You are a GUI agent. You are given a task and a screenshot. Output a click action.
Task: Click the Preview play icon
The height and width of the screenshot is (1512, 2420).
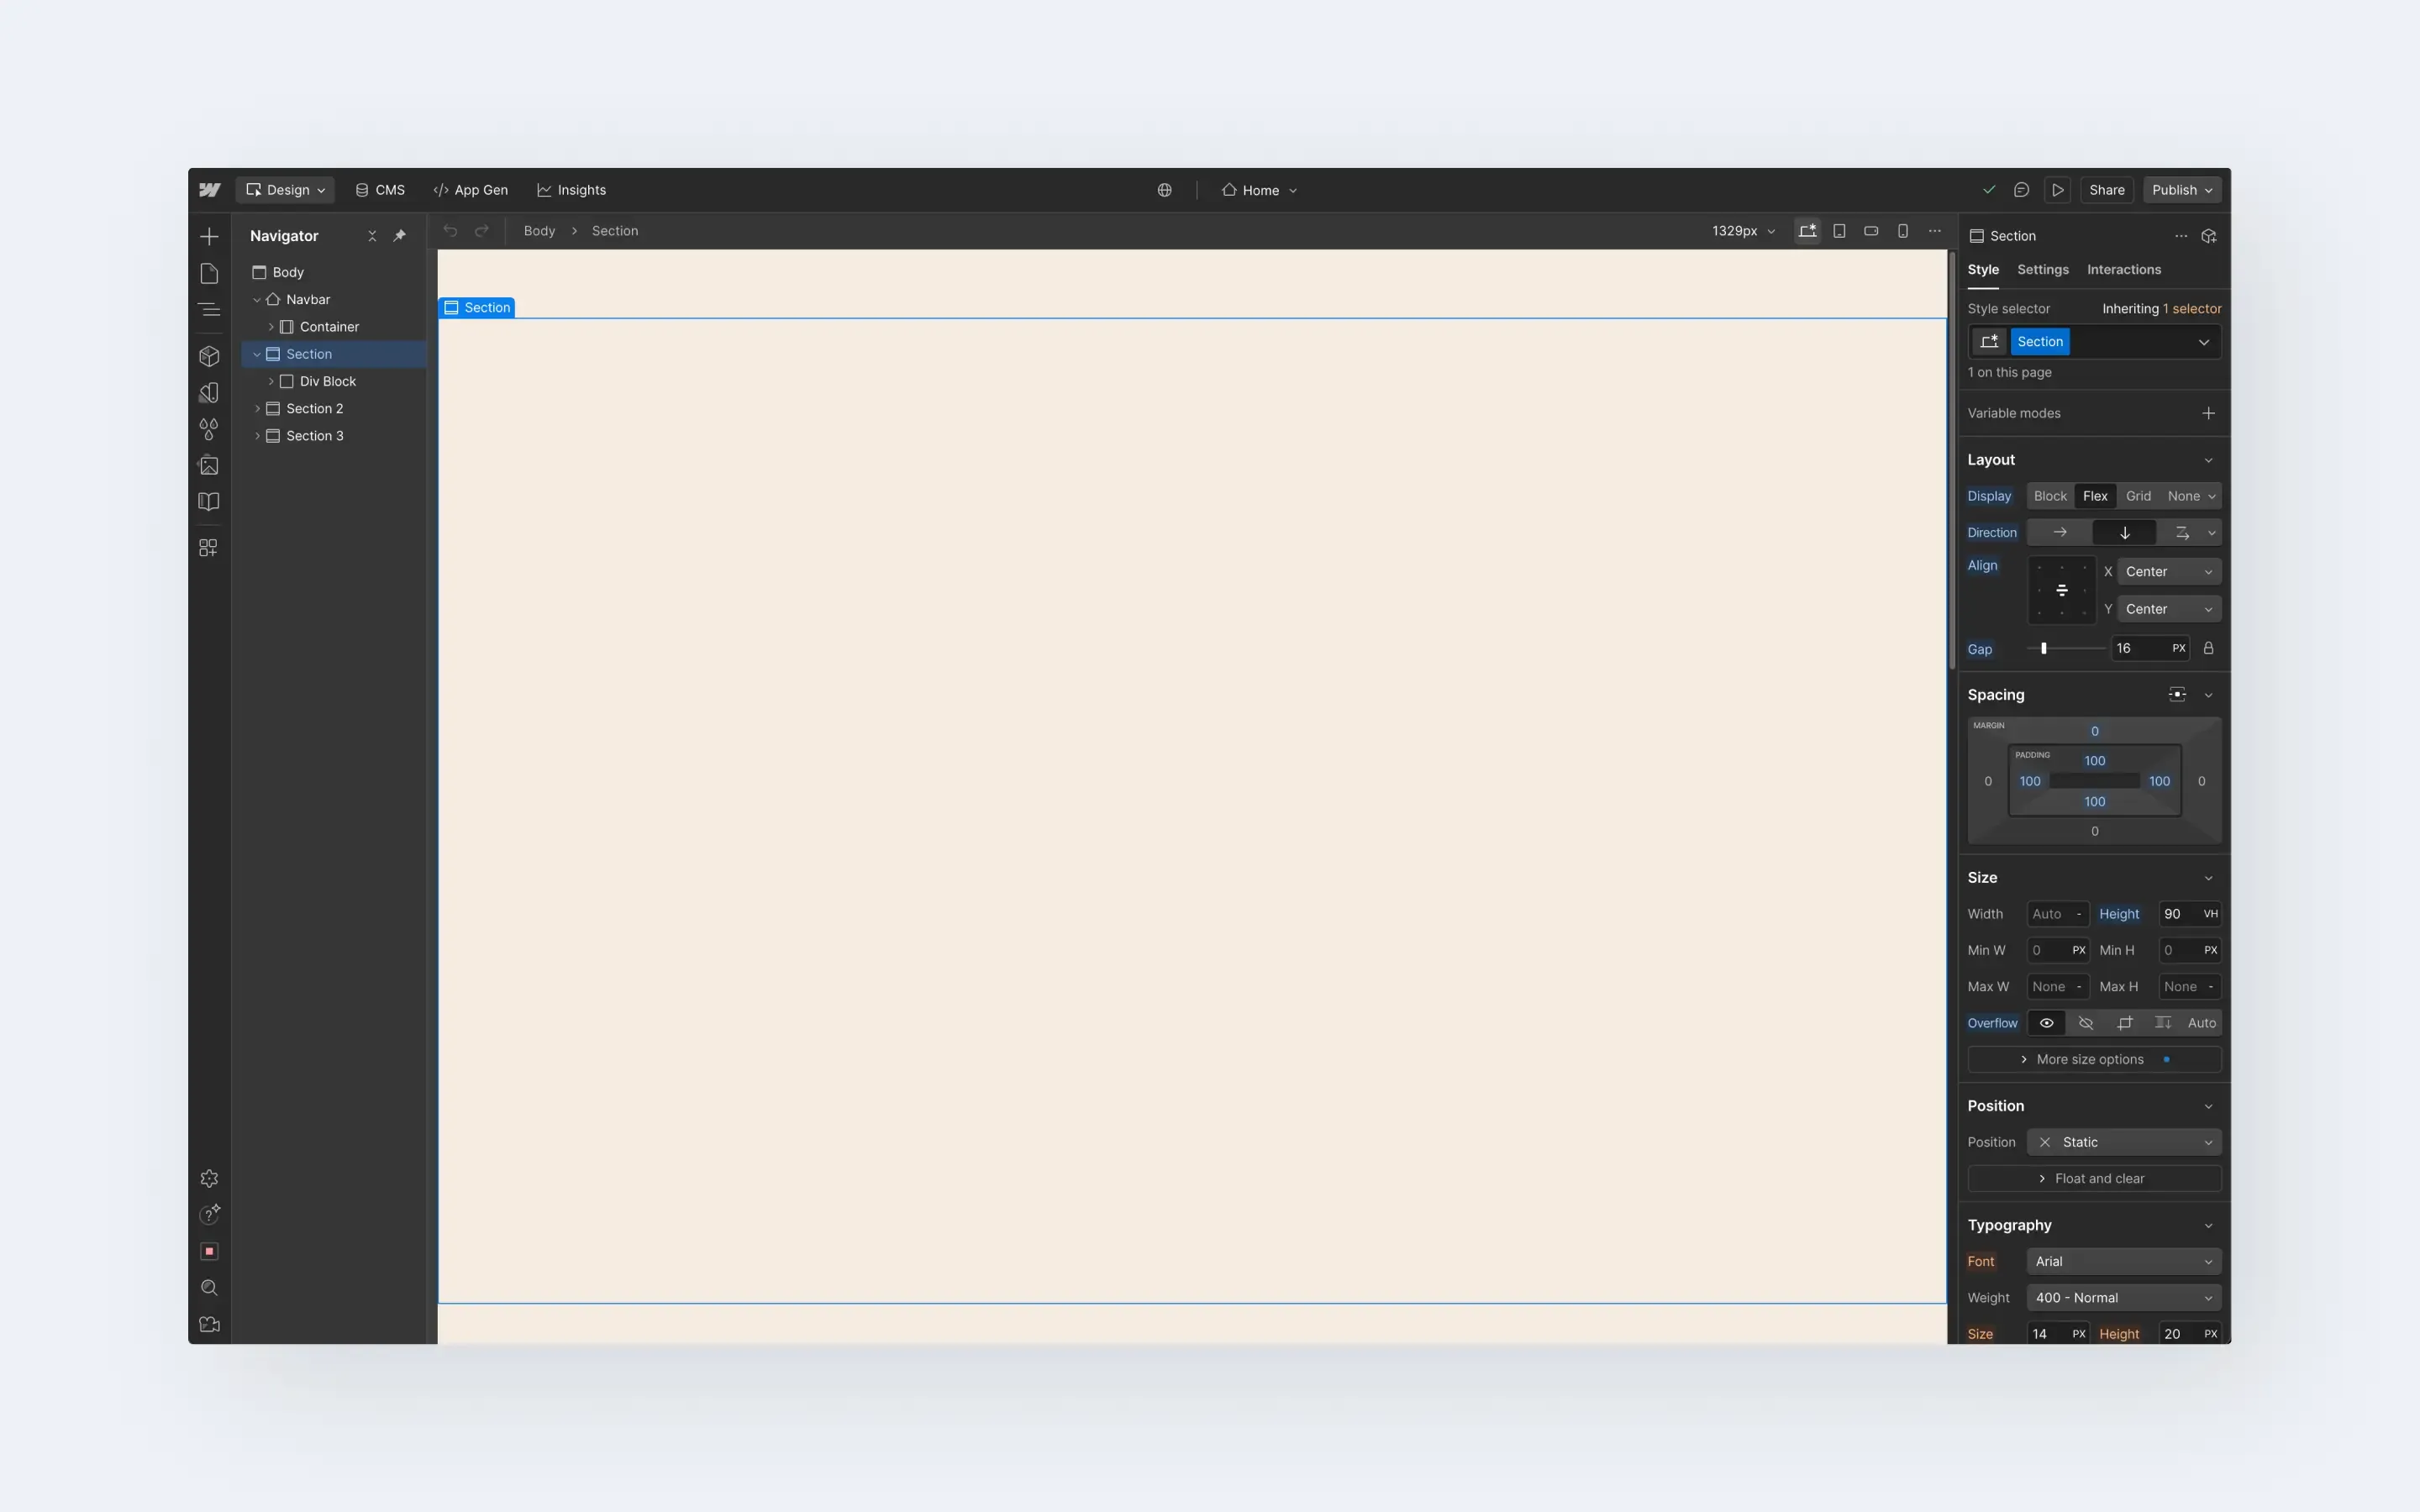click(x=2057, y=190)
